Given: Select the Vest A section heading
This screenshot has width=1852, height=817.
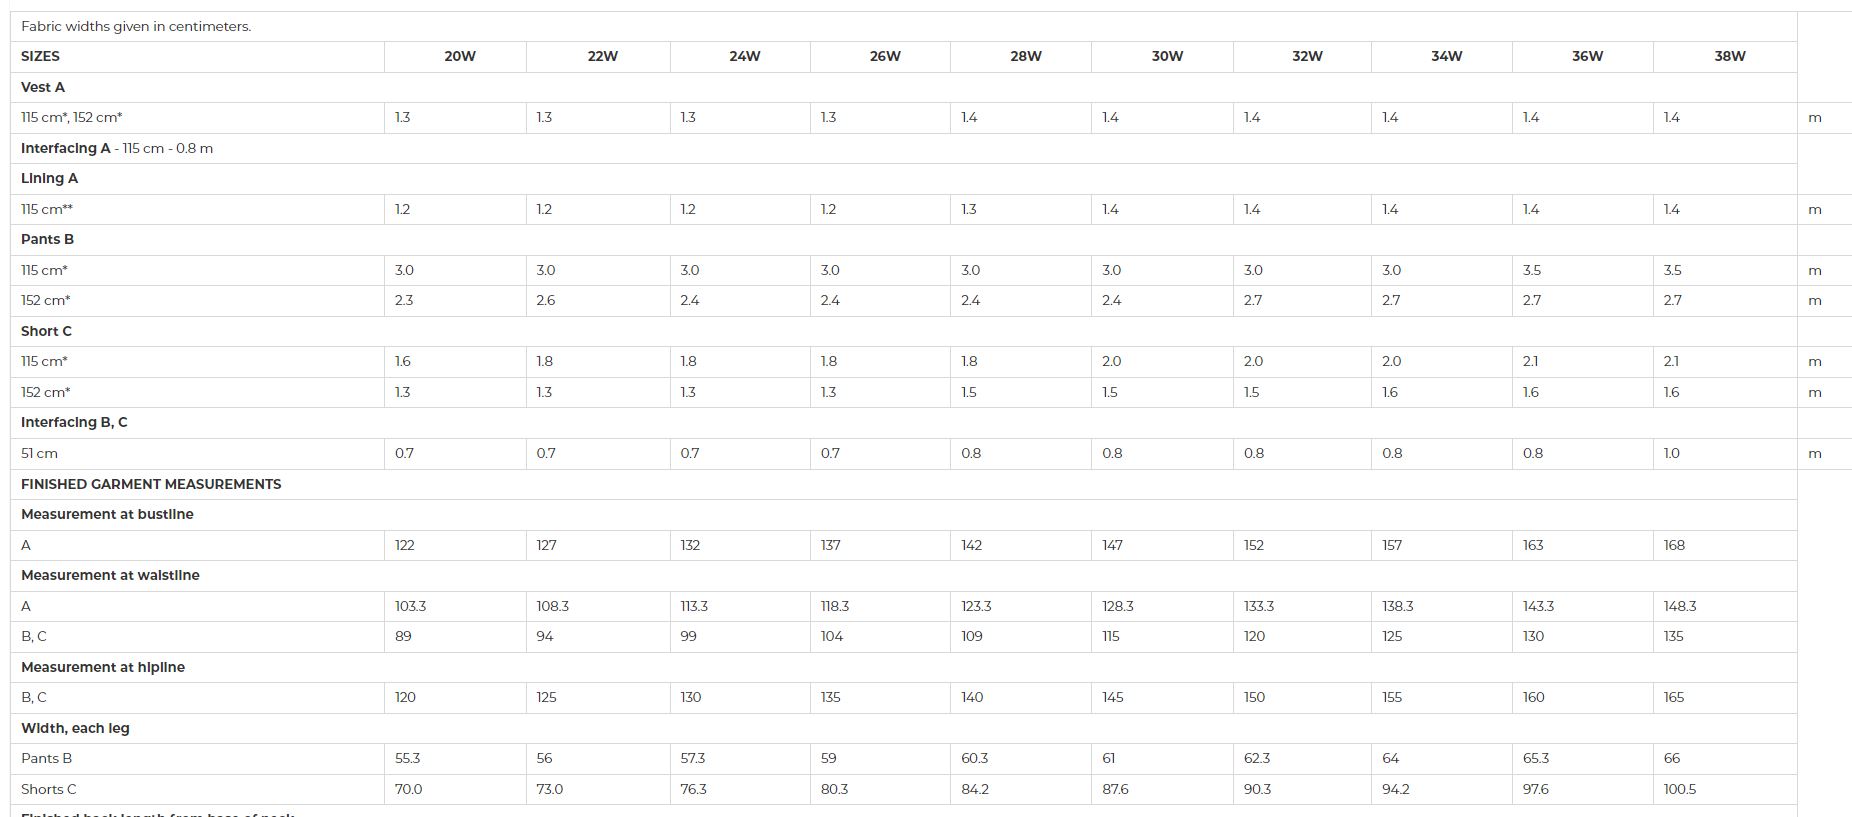Looking at the screenshot, I should 43,87.
